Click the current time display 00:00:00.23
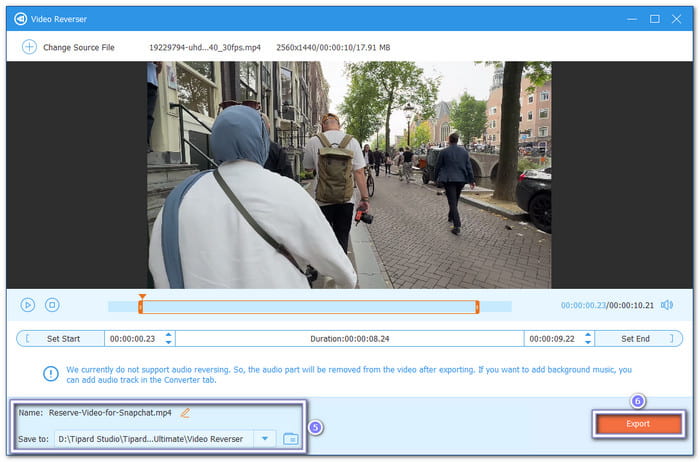Image resolution: width=700 pixels, height=462 pixels. click(x=583, y=306)
